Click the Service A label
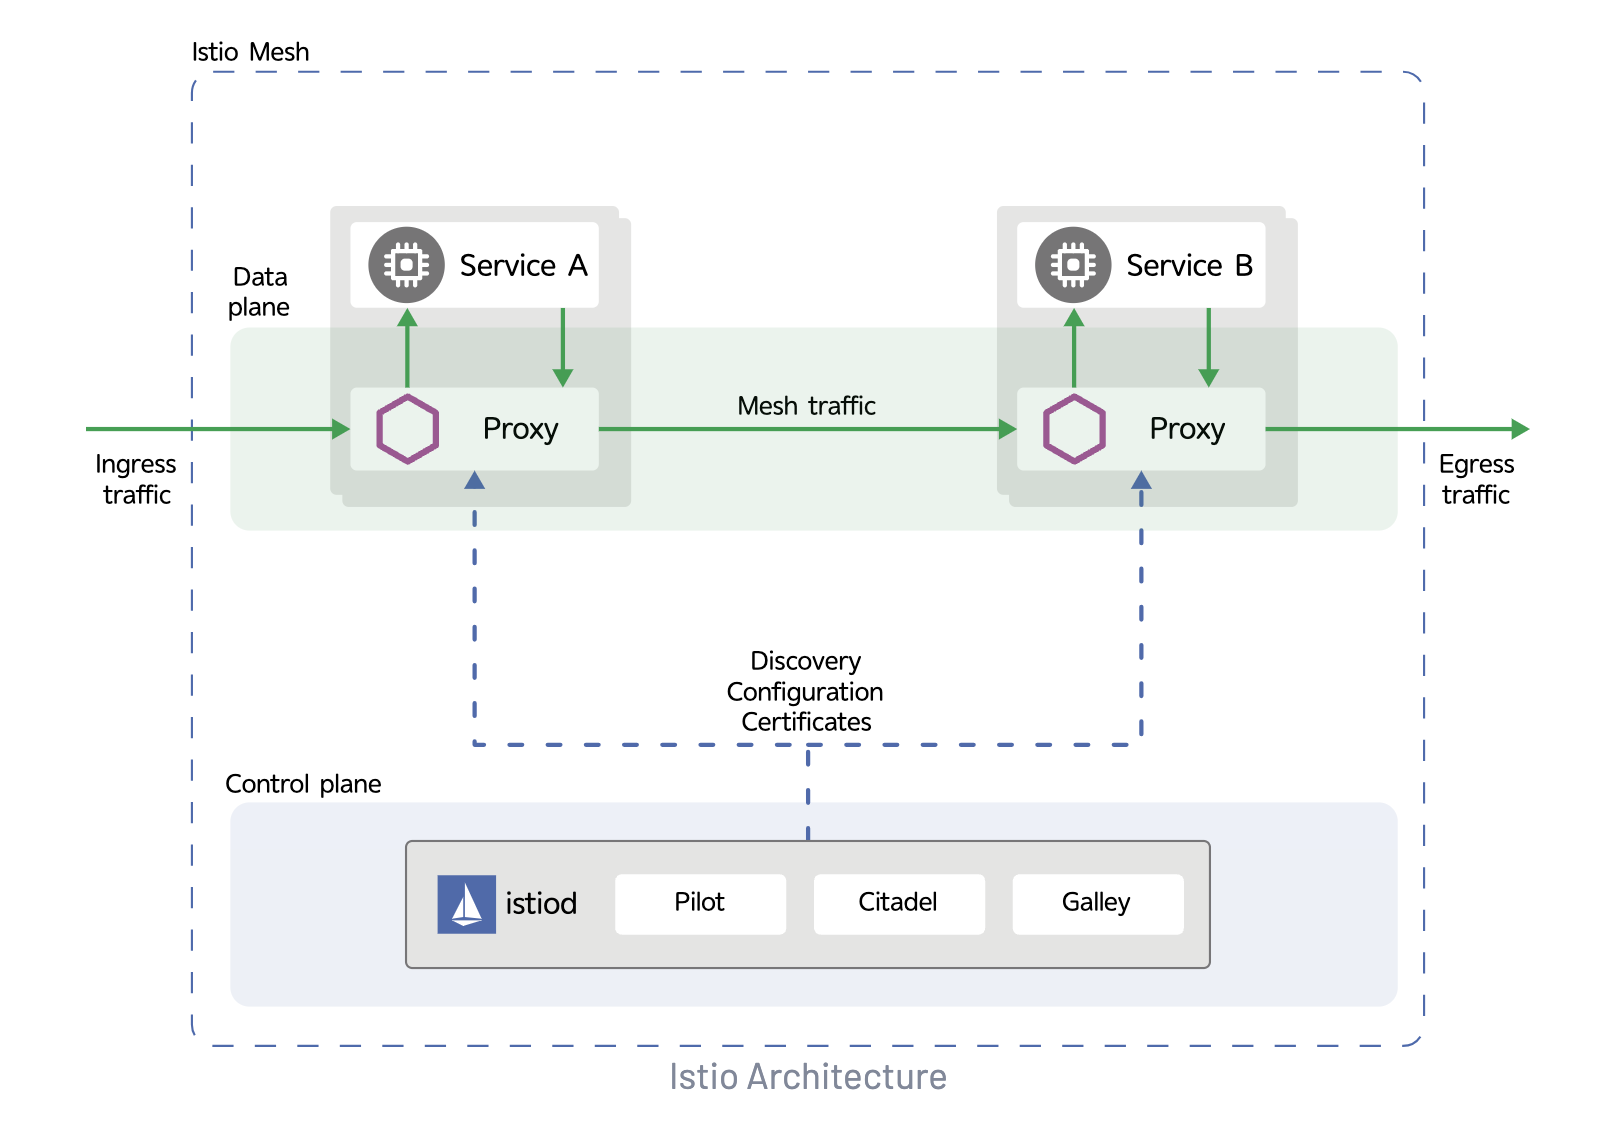This screenshot has height=1134, width=1610. (523, 266)
